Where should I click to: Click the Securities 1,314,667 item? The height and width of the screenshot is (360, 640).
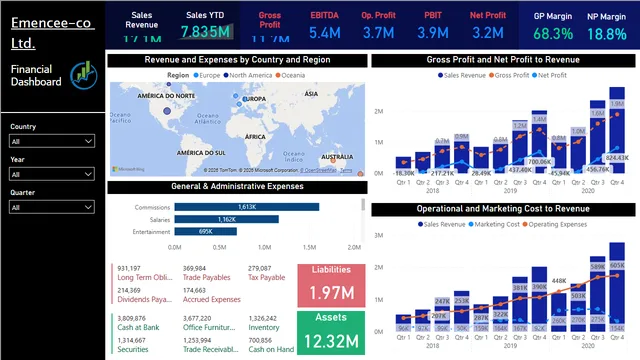click(x=133, y=345)
